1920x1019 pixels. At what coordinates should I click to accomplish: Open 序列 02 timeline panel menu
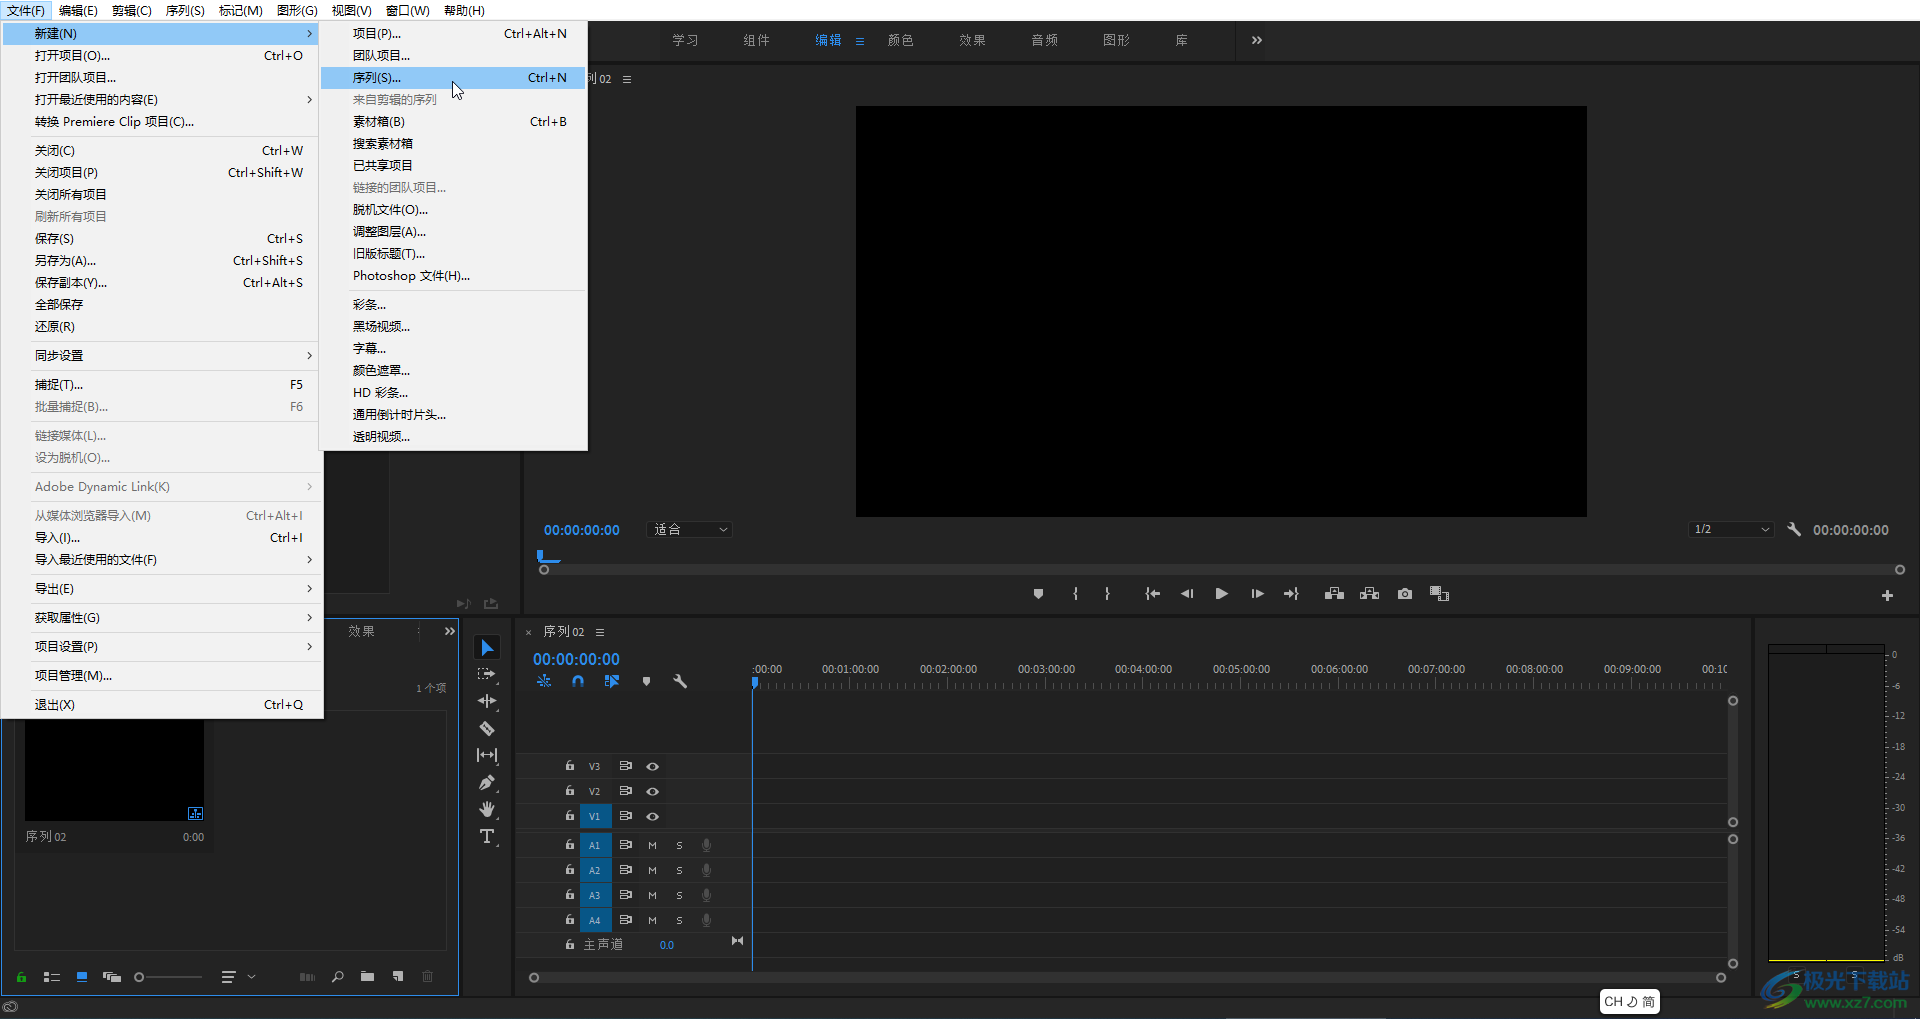click(600, 632)
